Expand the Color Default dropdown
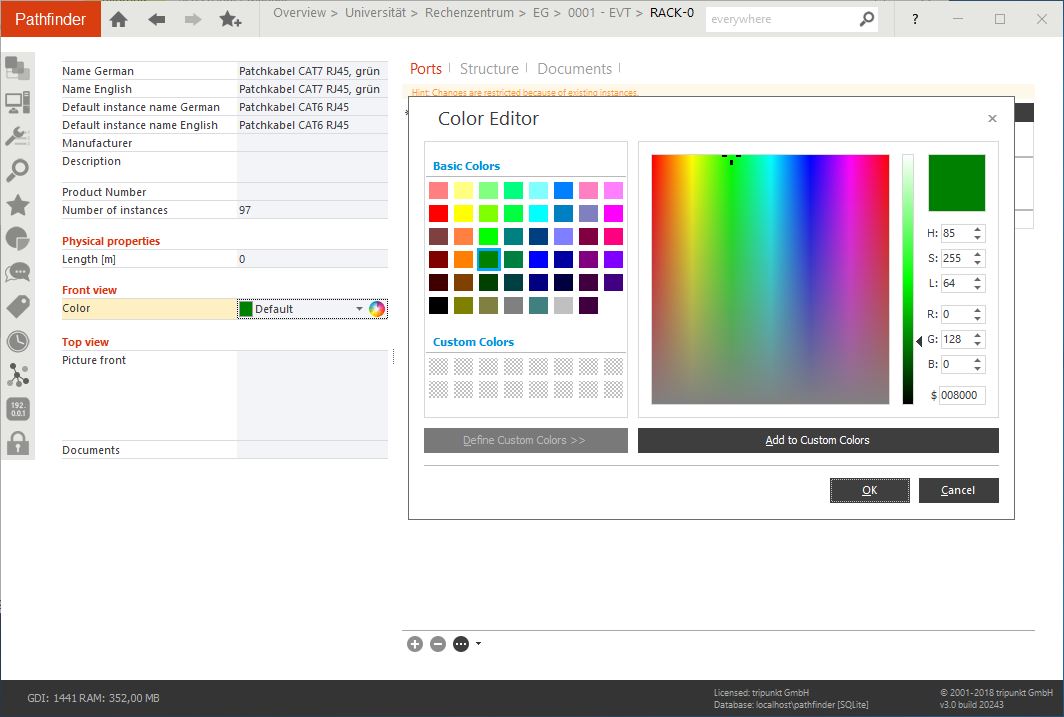The width and height of the screenshot is (1064, 717). pyautogui.click(x=359, y=309)
